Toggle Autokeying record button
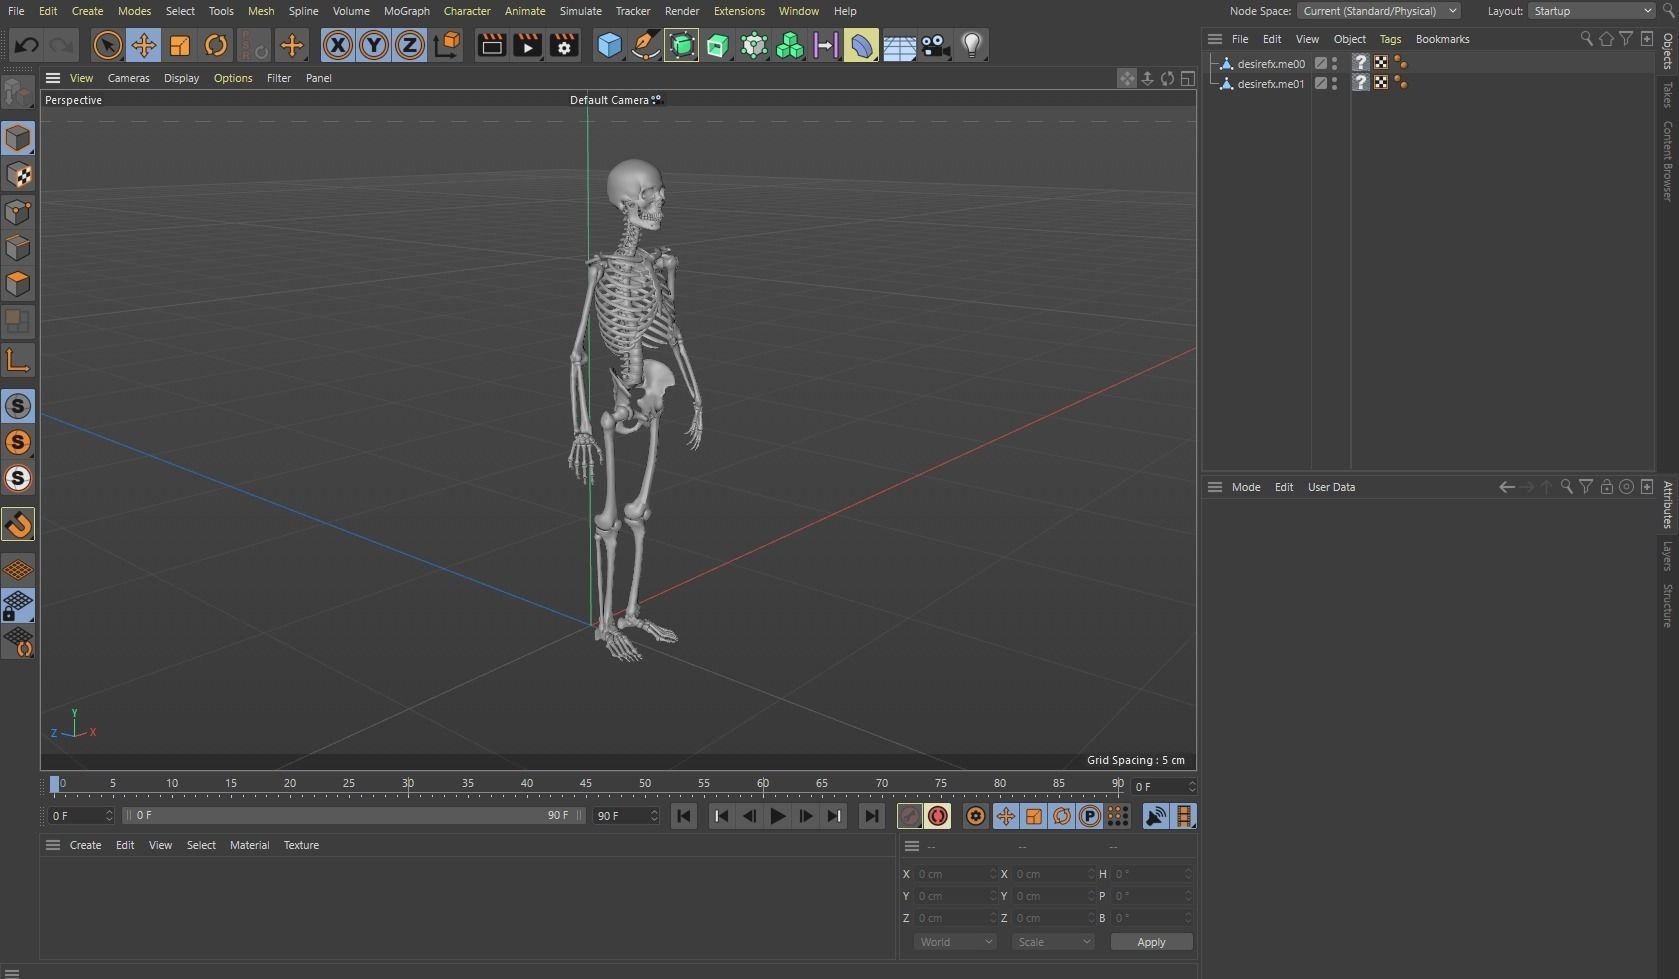The height and width of the screenshot is (979, 1679). click(x=937, y=816)
